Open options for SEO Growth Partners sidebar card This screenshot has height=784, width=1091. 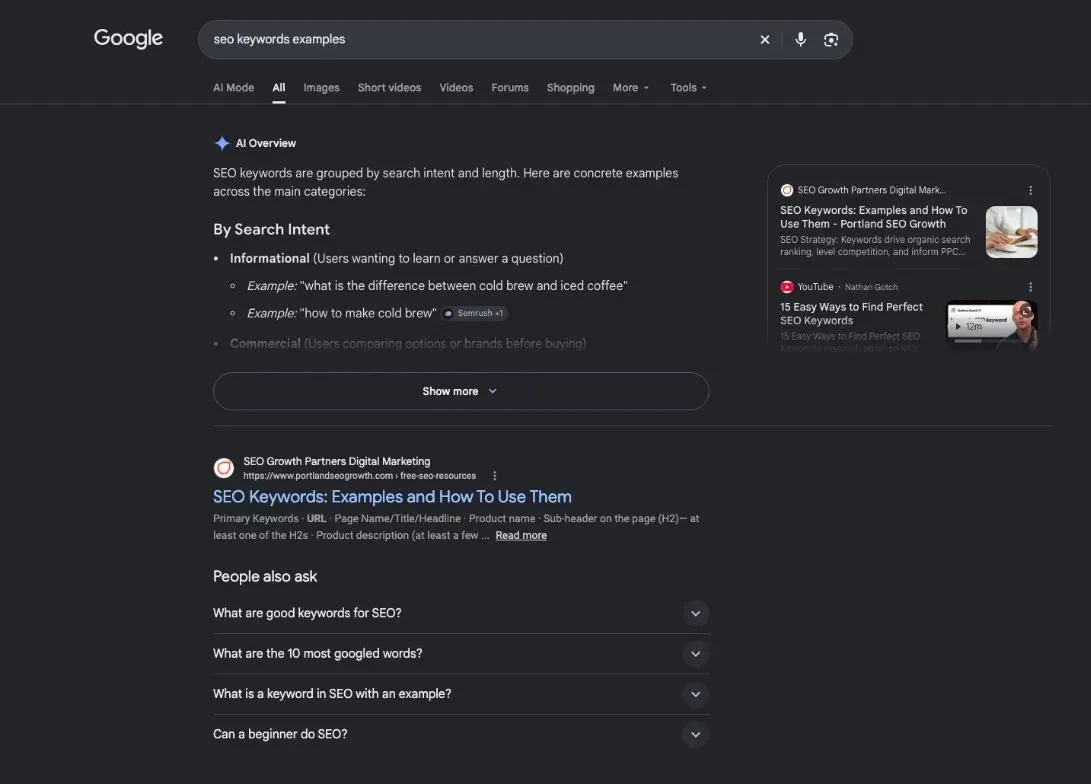[x=1030, y=190]
